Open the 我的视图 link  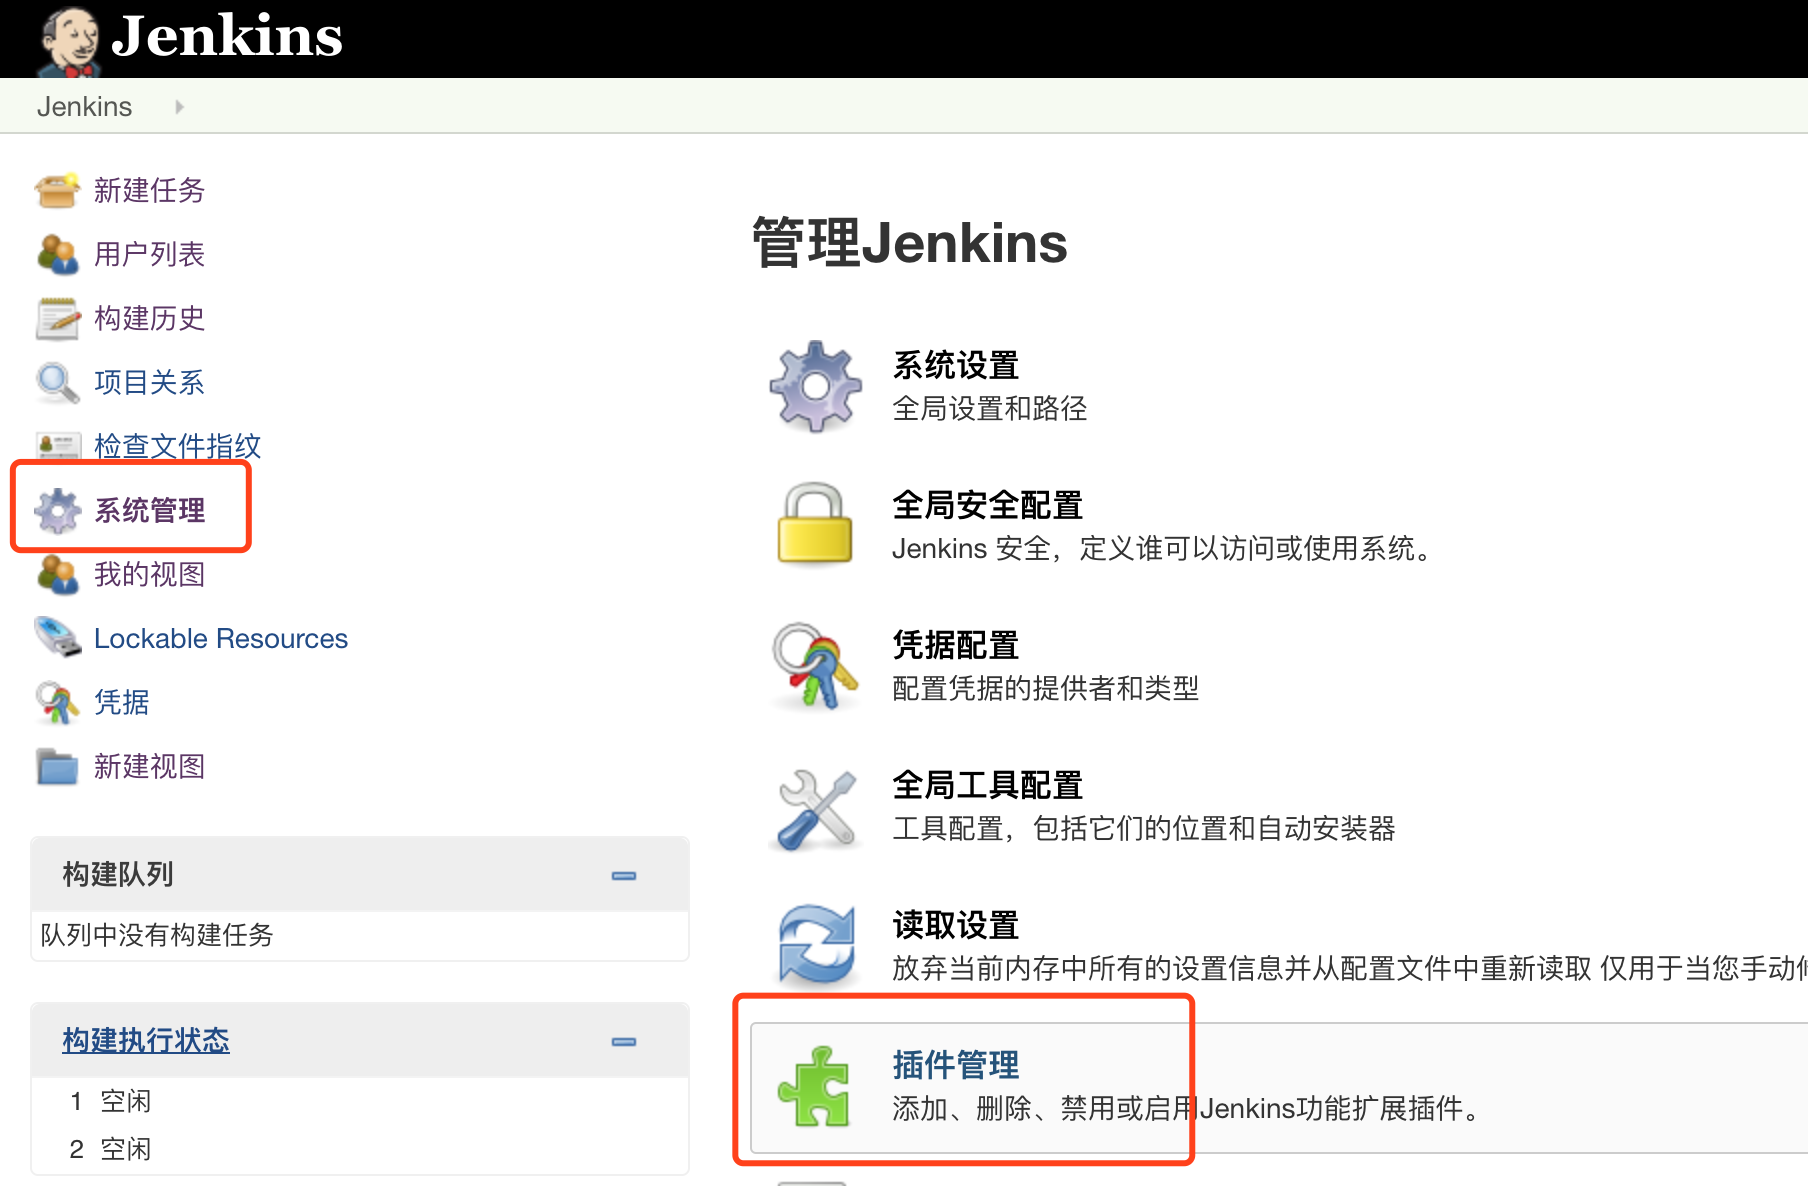(149, 574)
